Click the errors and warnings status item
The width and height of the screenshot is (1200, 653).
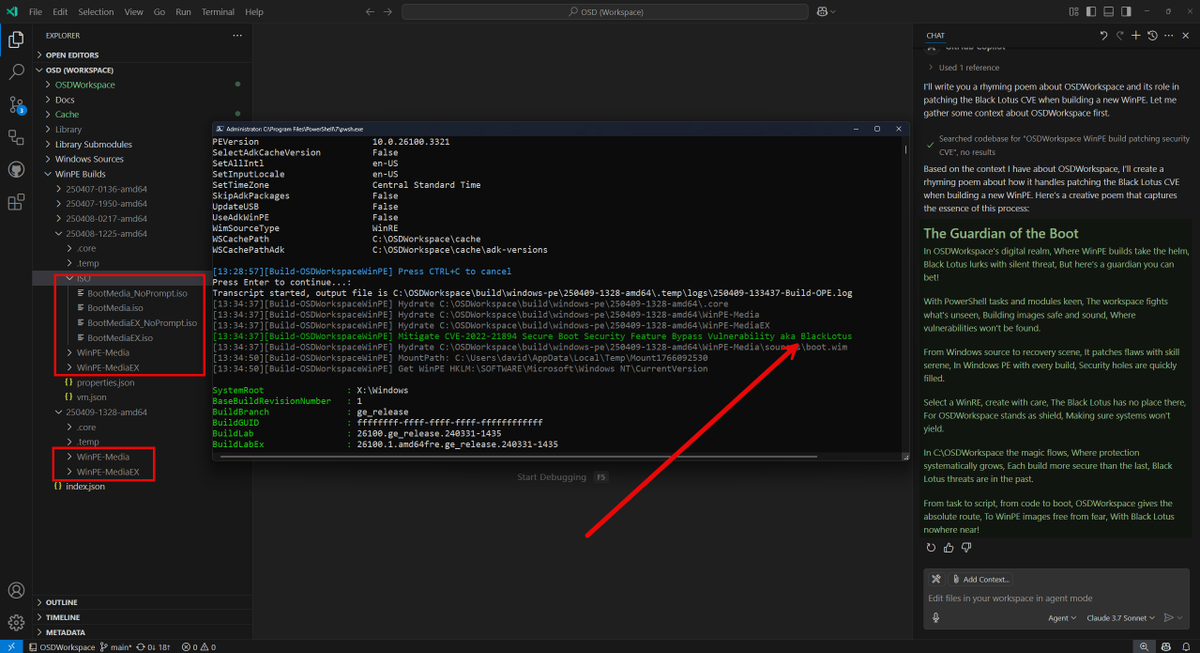click(198, 647)
